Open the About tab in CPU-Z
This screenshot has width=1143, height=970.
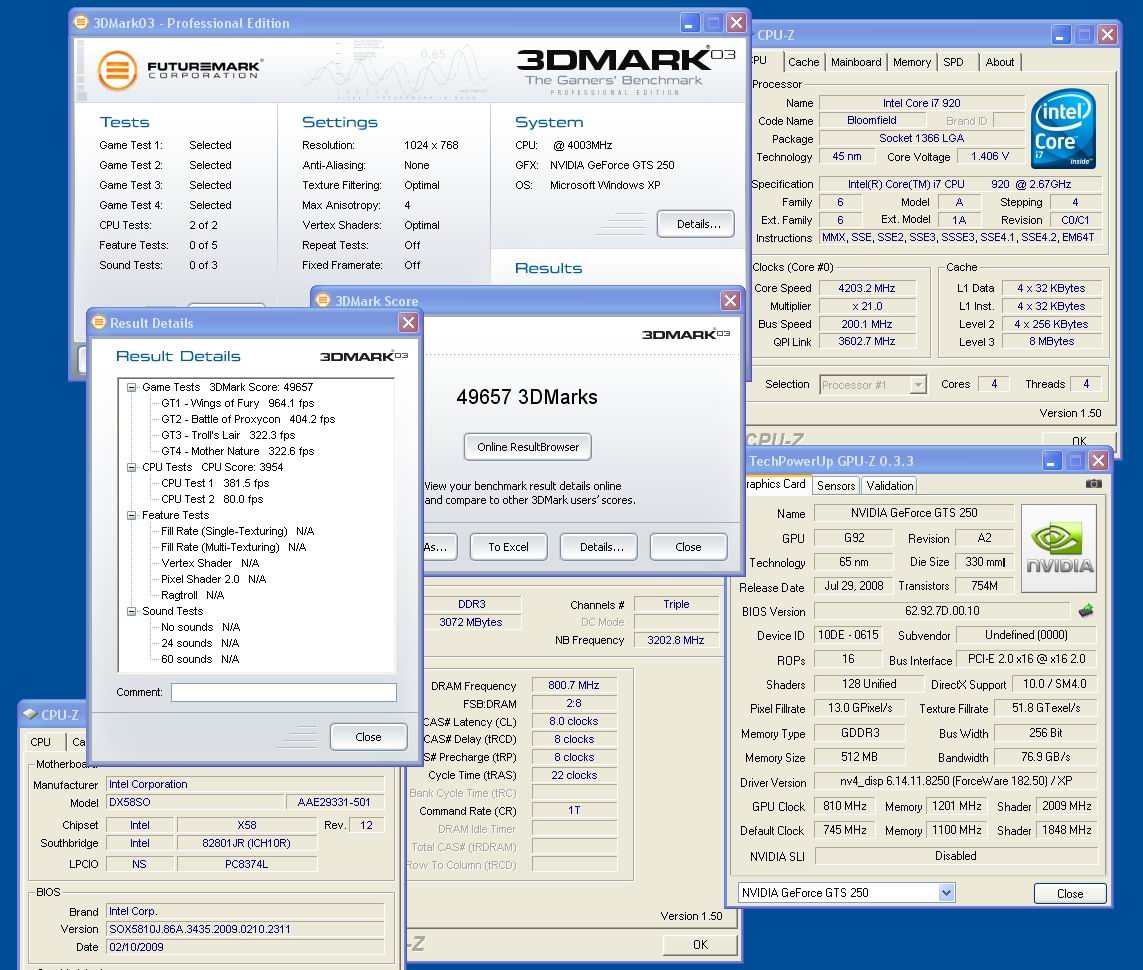(999, 62)
